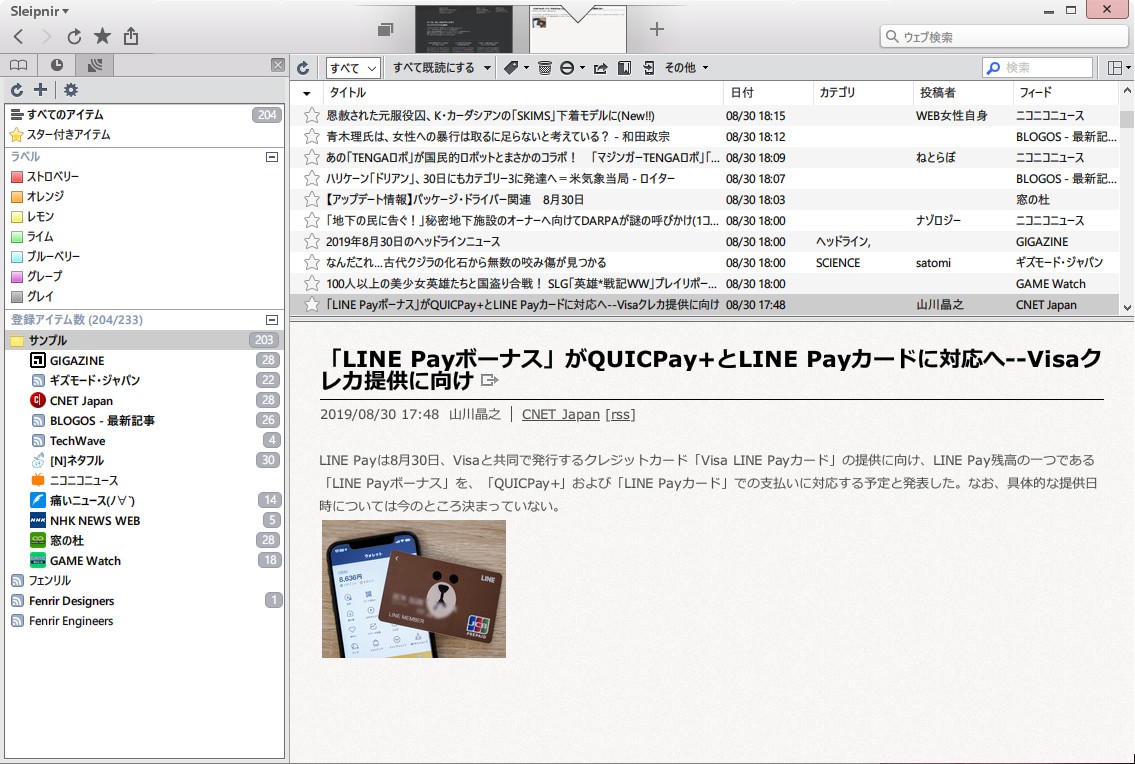Switch to the dark tab thumbnail

(464, 29)
